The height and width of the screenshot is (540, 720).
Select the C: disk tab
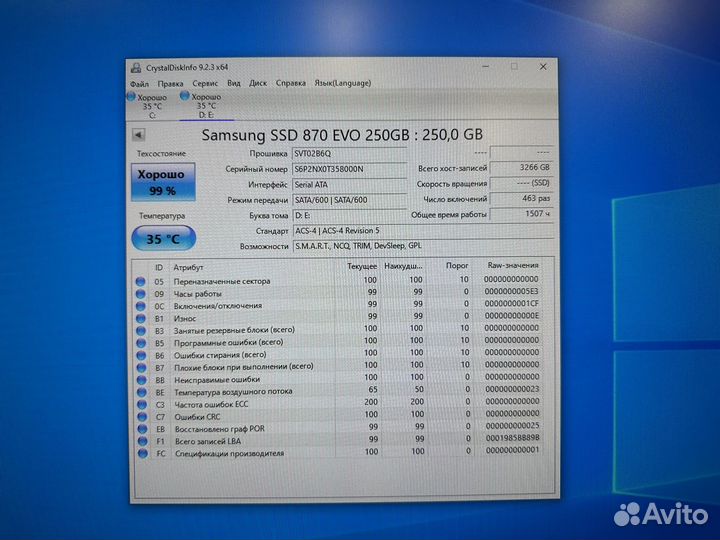(x=152, y=106)
